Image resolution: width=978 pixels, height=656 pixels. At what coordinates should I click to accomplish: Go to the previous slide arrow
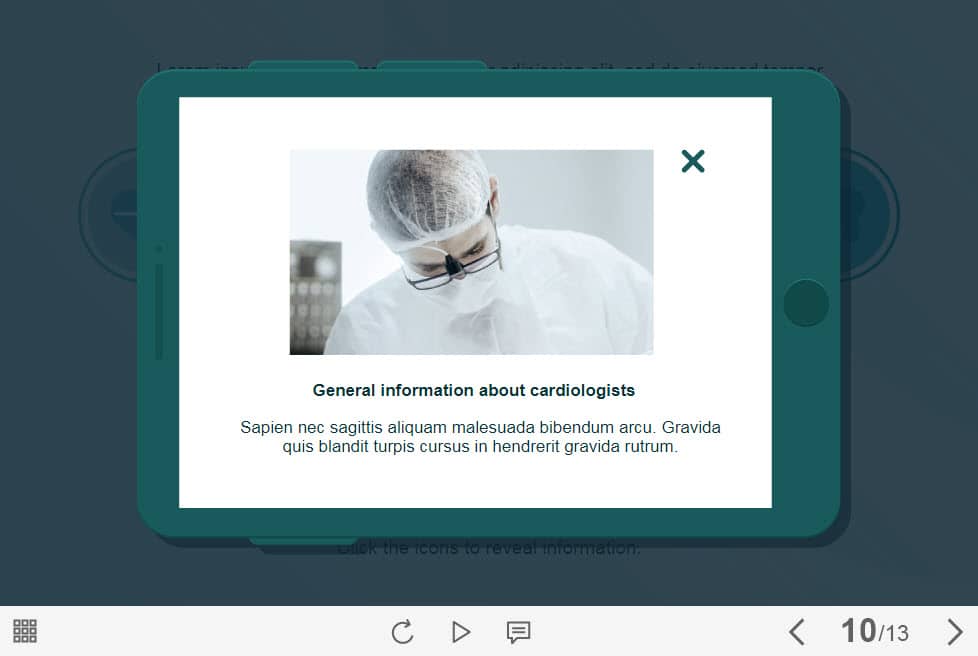click(796, 632)
